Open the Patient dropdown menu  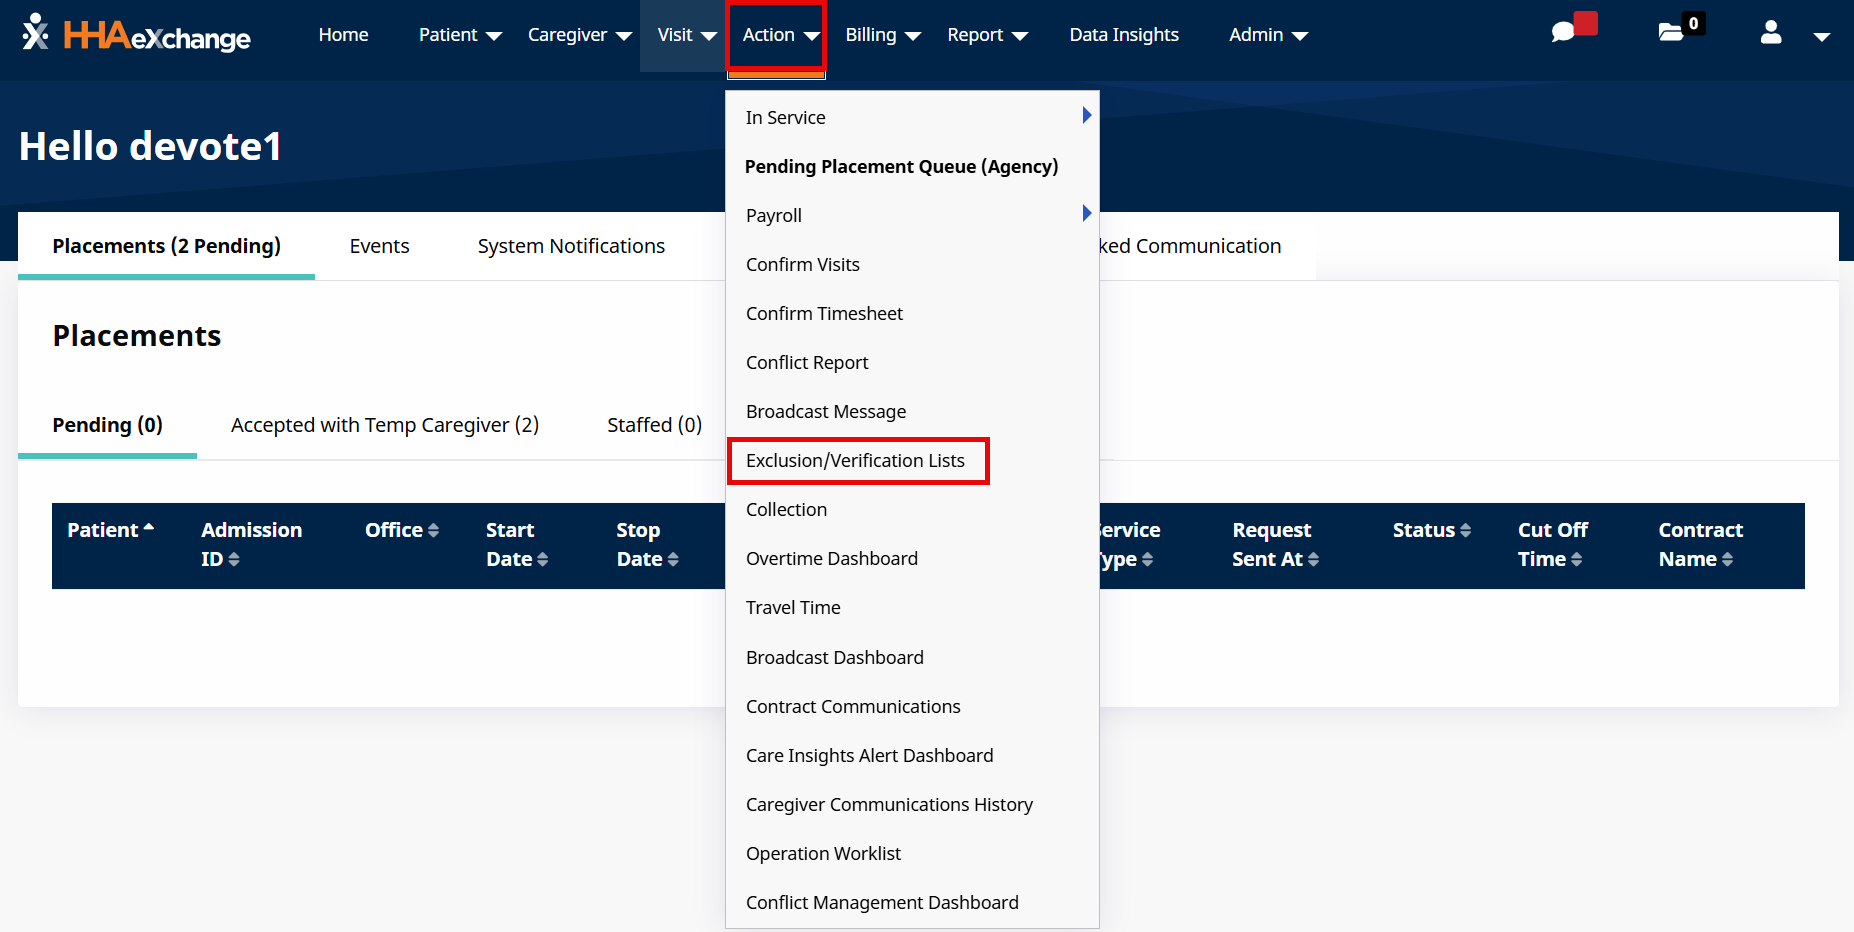pyautogui.click(x=460, y=35)
